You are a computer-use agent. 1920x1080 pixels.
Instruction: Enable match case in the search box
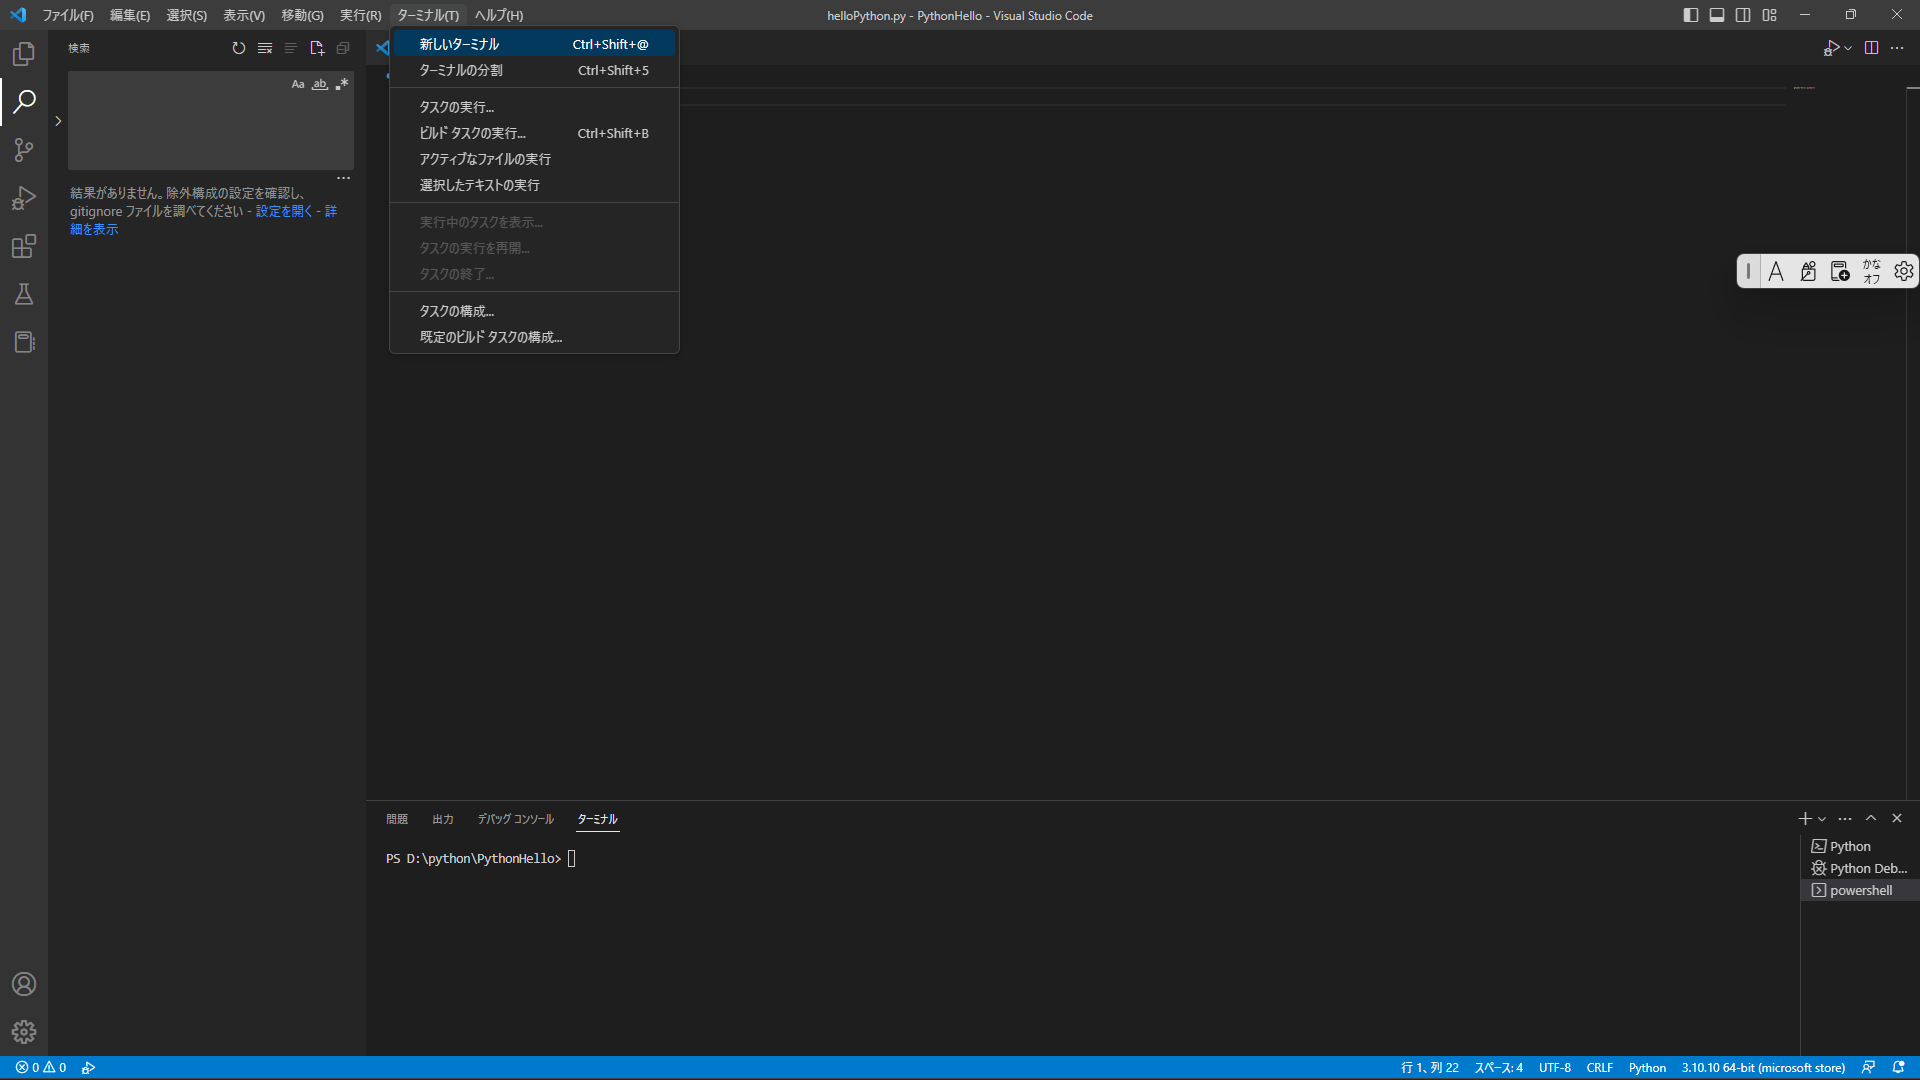tap(297, 84)
